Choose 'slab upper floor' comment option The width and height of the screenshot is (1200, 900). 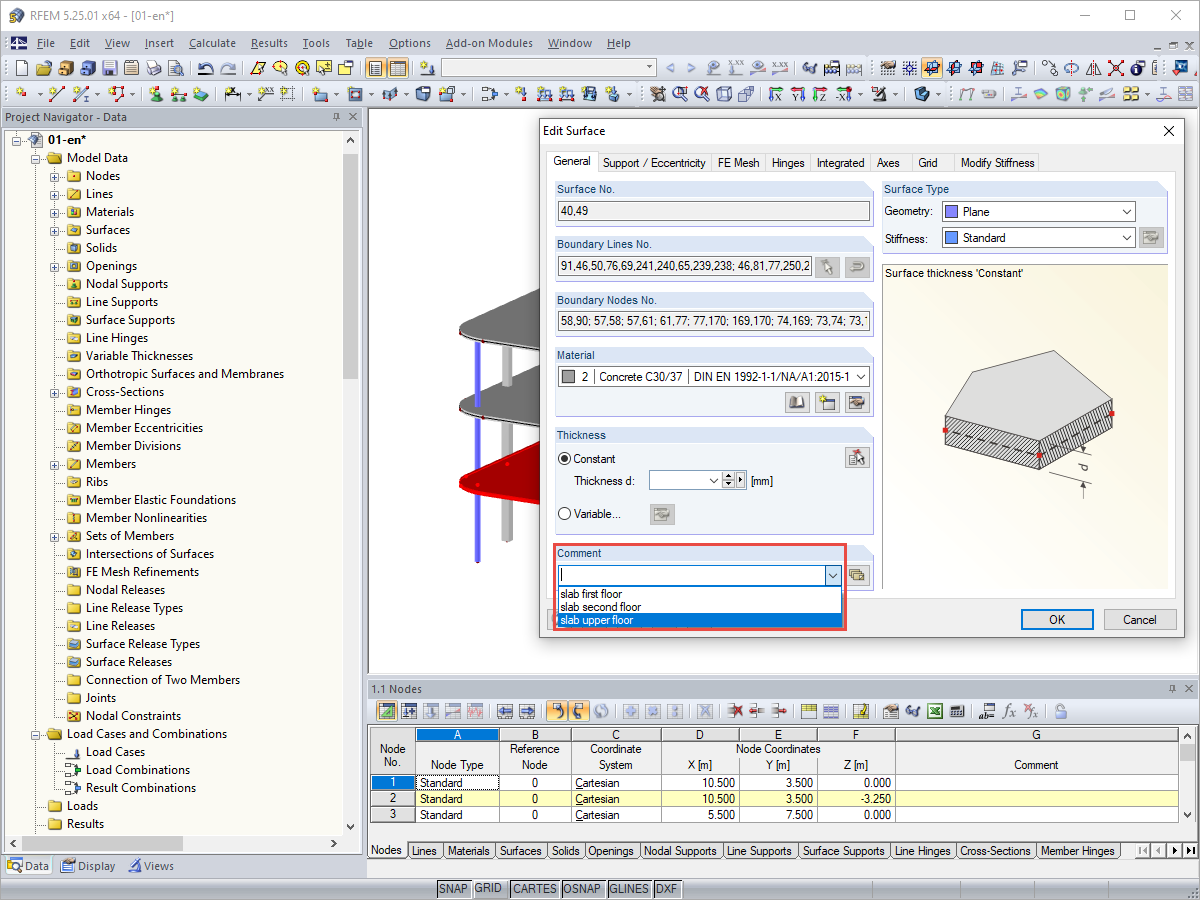pyautogui.click(x=700, y=620)
